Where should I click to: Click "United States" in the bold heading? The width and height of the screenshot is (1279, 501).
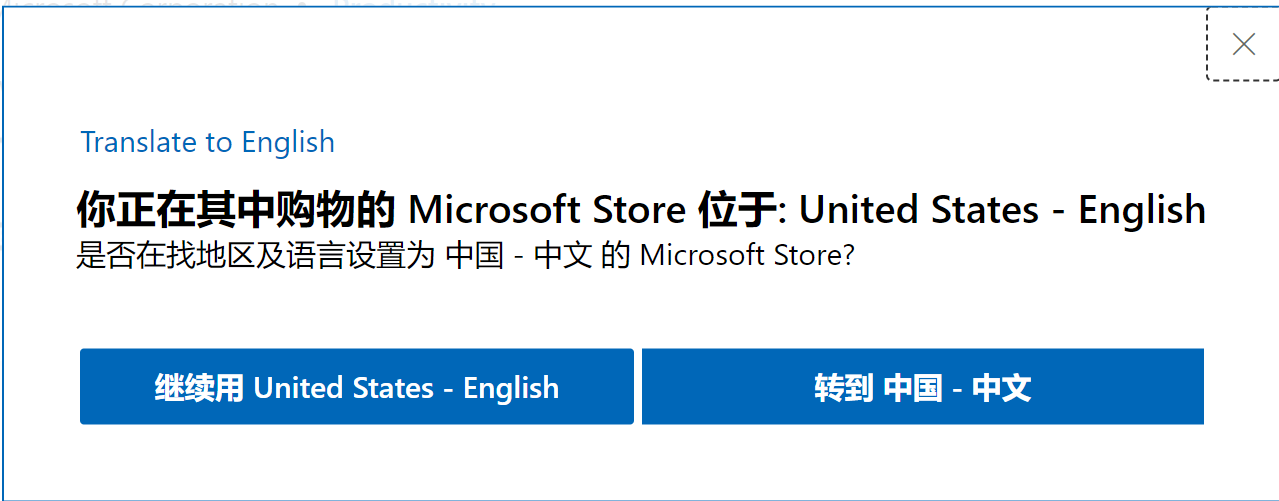click(x=919, y=210)
